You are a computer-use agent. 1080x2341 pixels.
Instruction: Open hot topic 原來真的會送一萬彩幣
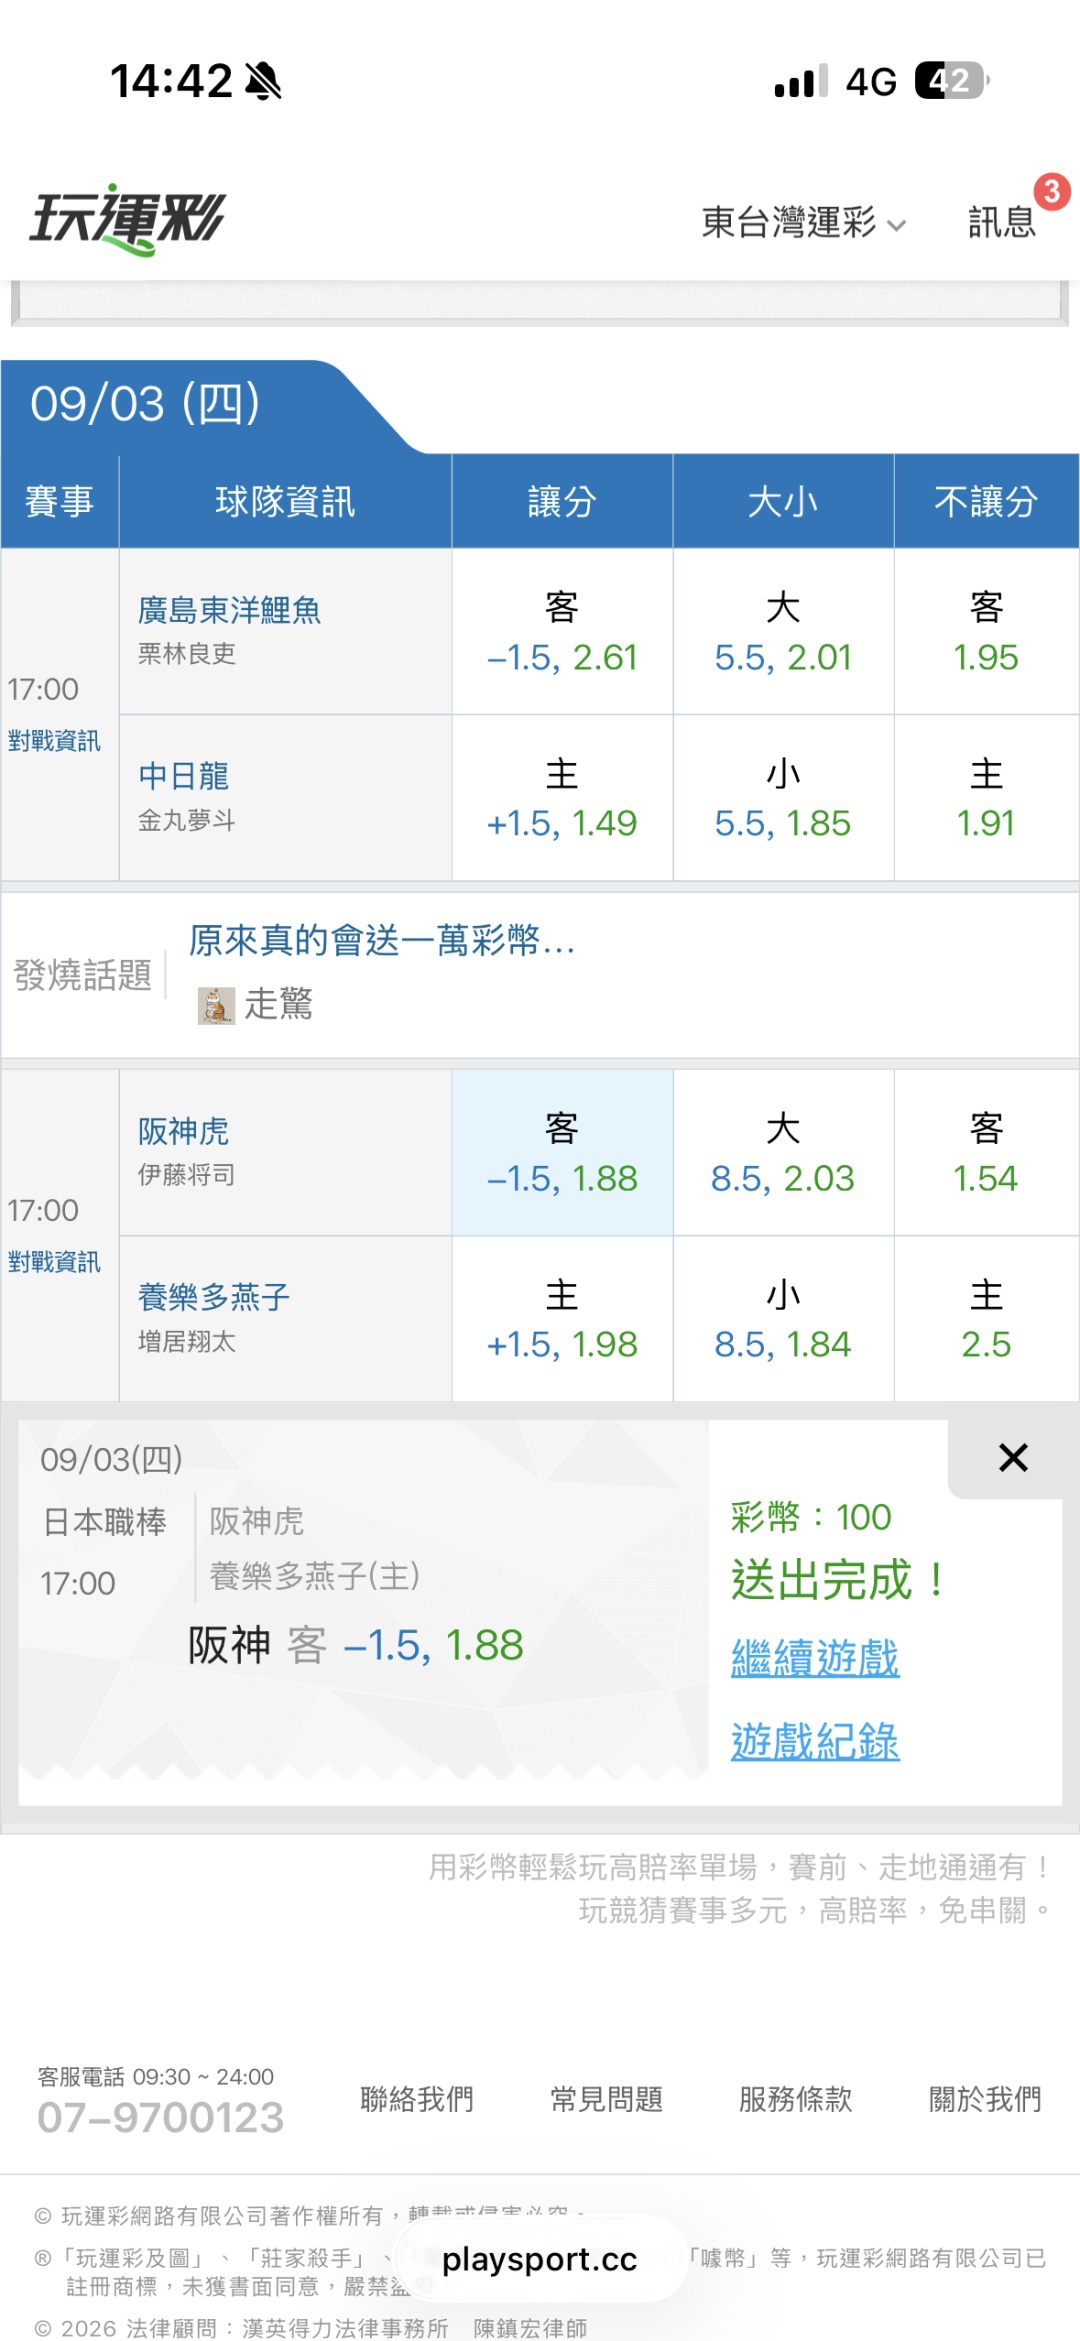pyautogui.click(x=382, y=940)
